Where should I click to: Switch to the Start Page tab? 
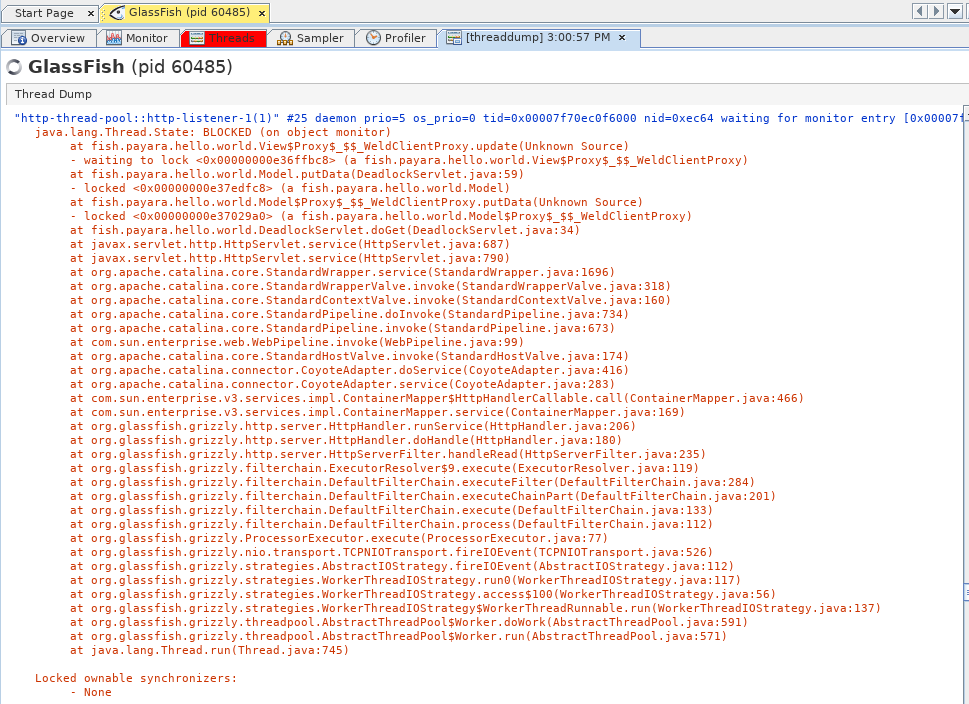tap(44, 13)
